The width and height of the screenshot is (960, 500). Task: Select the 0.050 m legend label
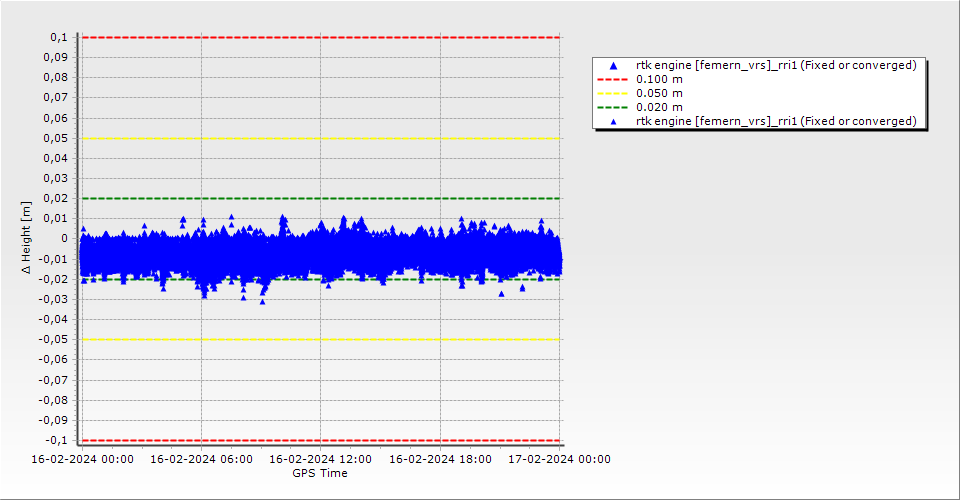(660, 93)
